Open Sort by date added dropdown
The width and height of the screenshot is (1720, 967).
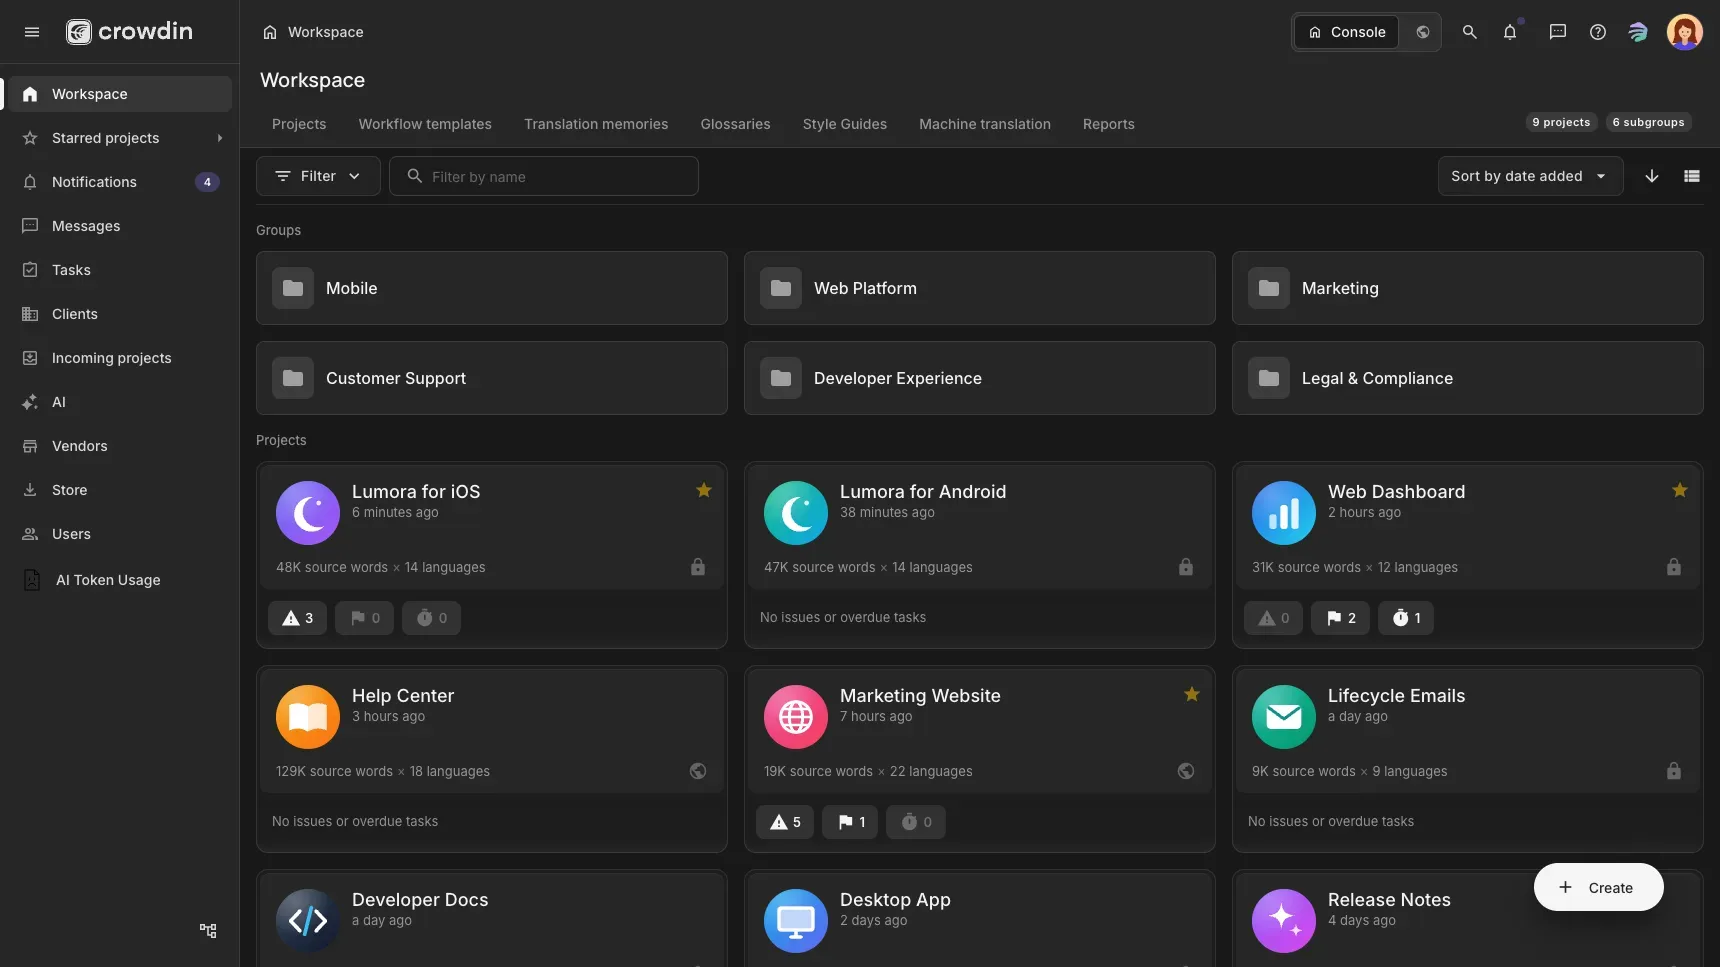[1530, 176]
